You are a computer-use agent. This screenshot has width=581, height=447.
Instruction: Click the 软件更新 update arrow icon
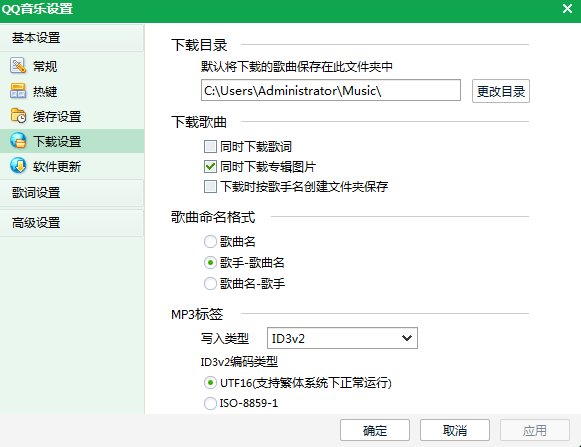18,166
